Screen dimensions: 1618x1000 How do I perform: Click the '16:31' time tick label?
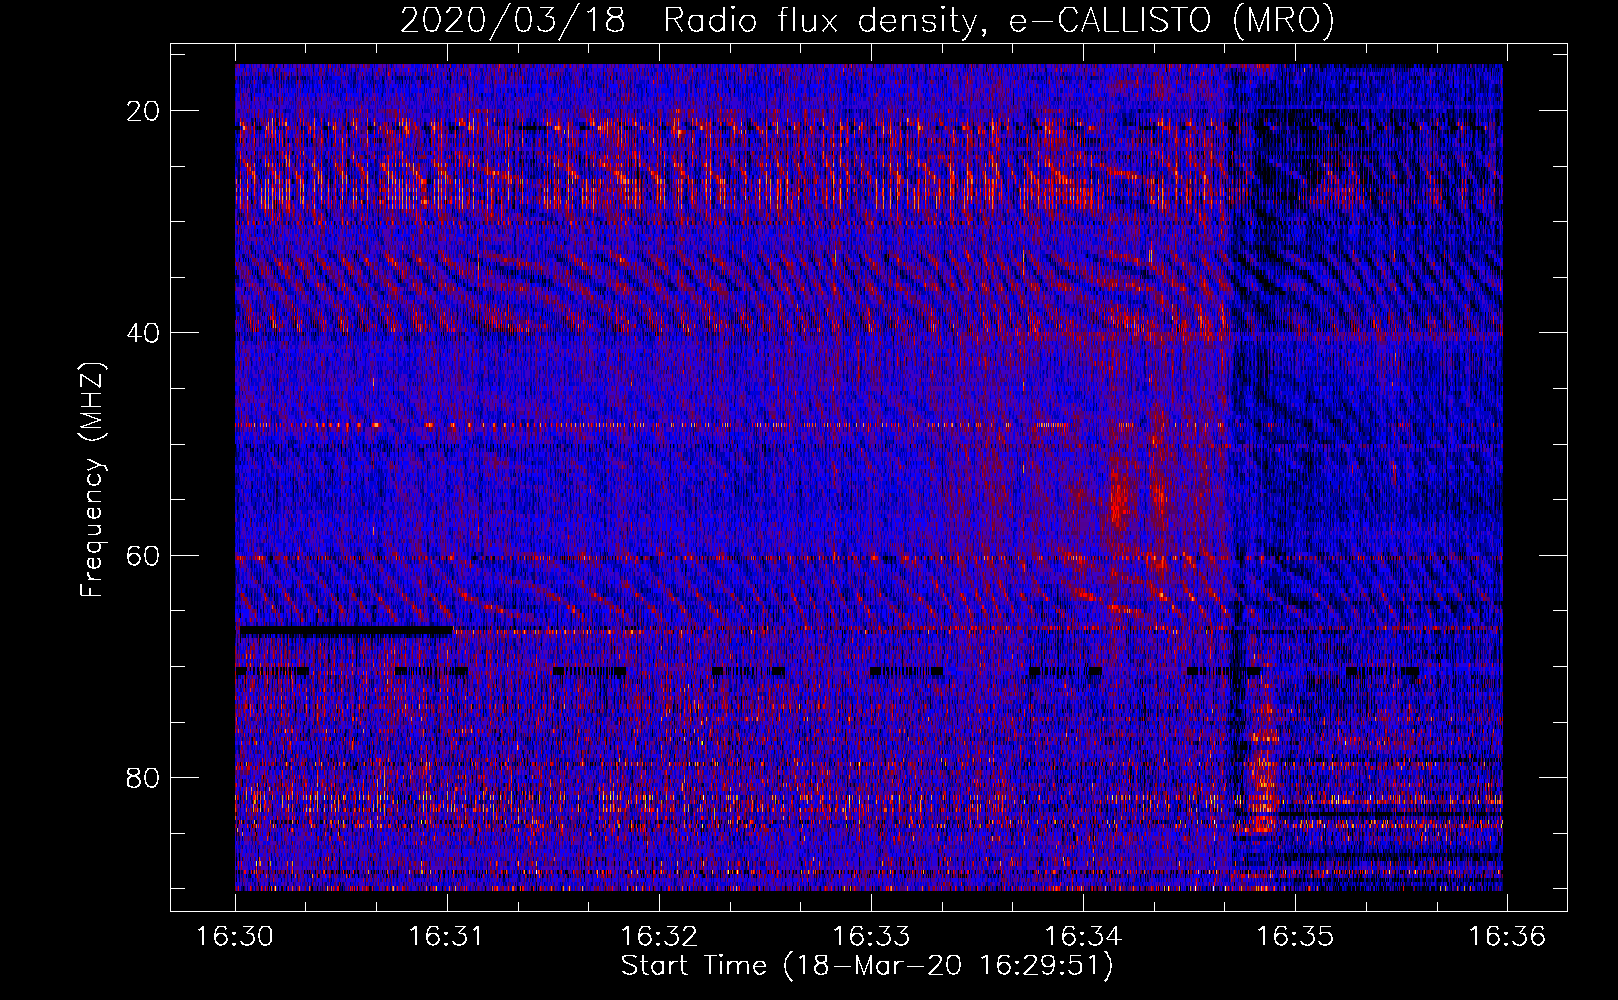(x=447, y=937)
